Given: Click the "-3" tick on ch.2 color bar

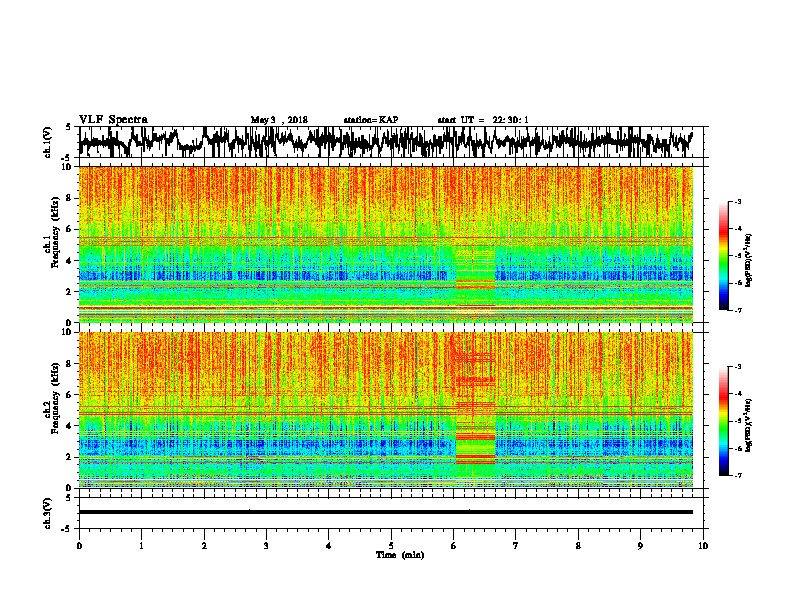Looking at the screenshot, I should (737, 367).
